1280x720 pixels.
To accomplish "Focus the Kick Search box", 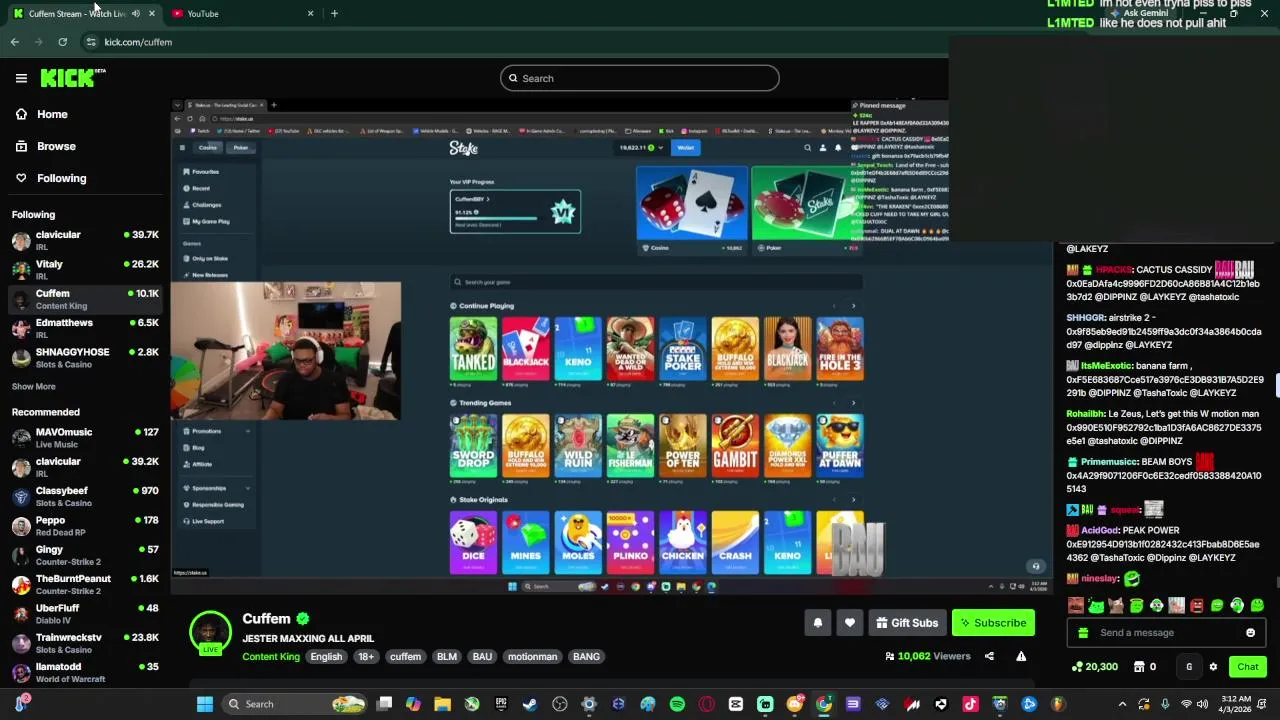I will [640, 78].
